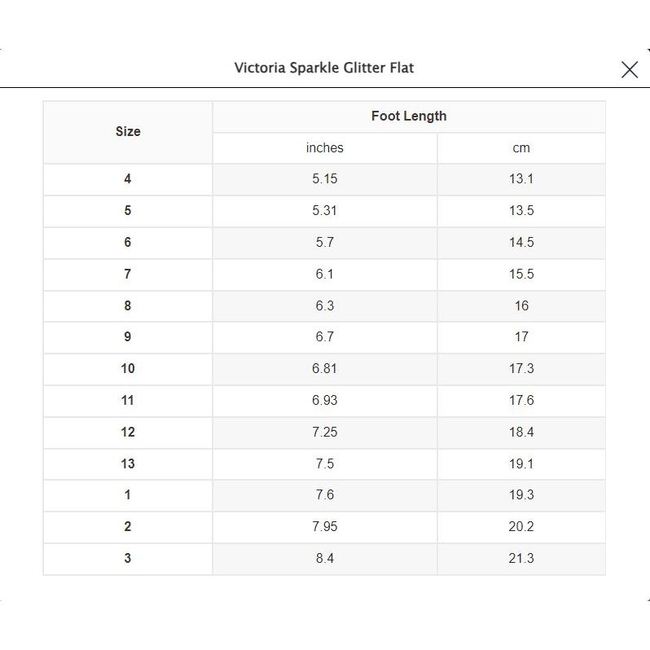The height and width of the screenshot is (650, 650).
Task: Select the size 6 row label
Action: (128, 242)
